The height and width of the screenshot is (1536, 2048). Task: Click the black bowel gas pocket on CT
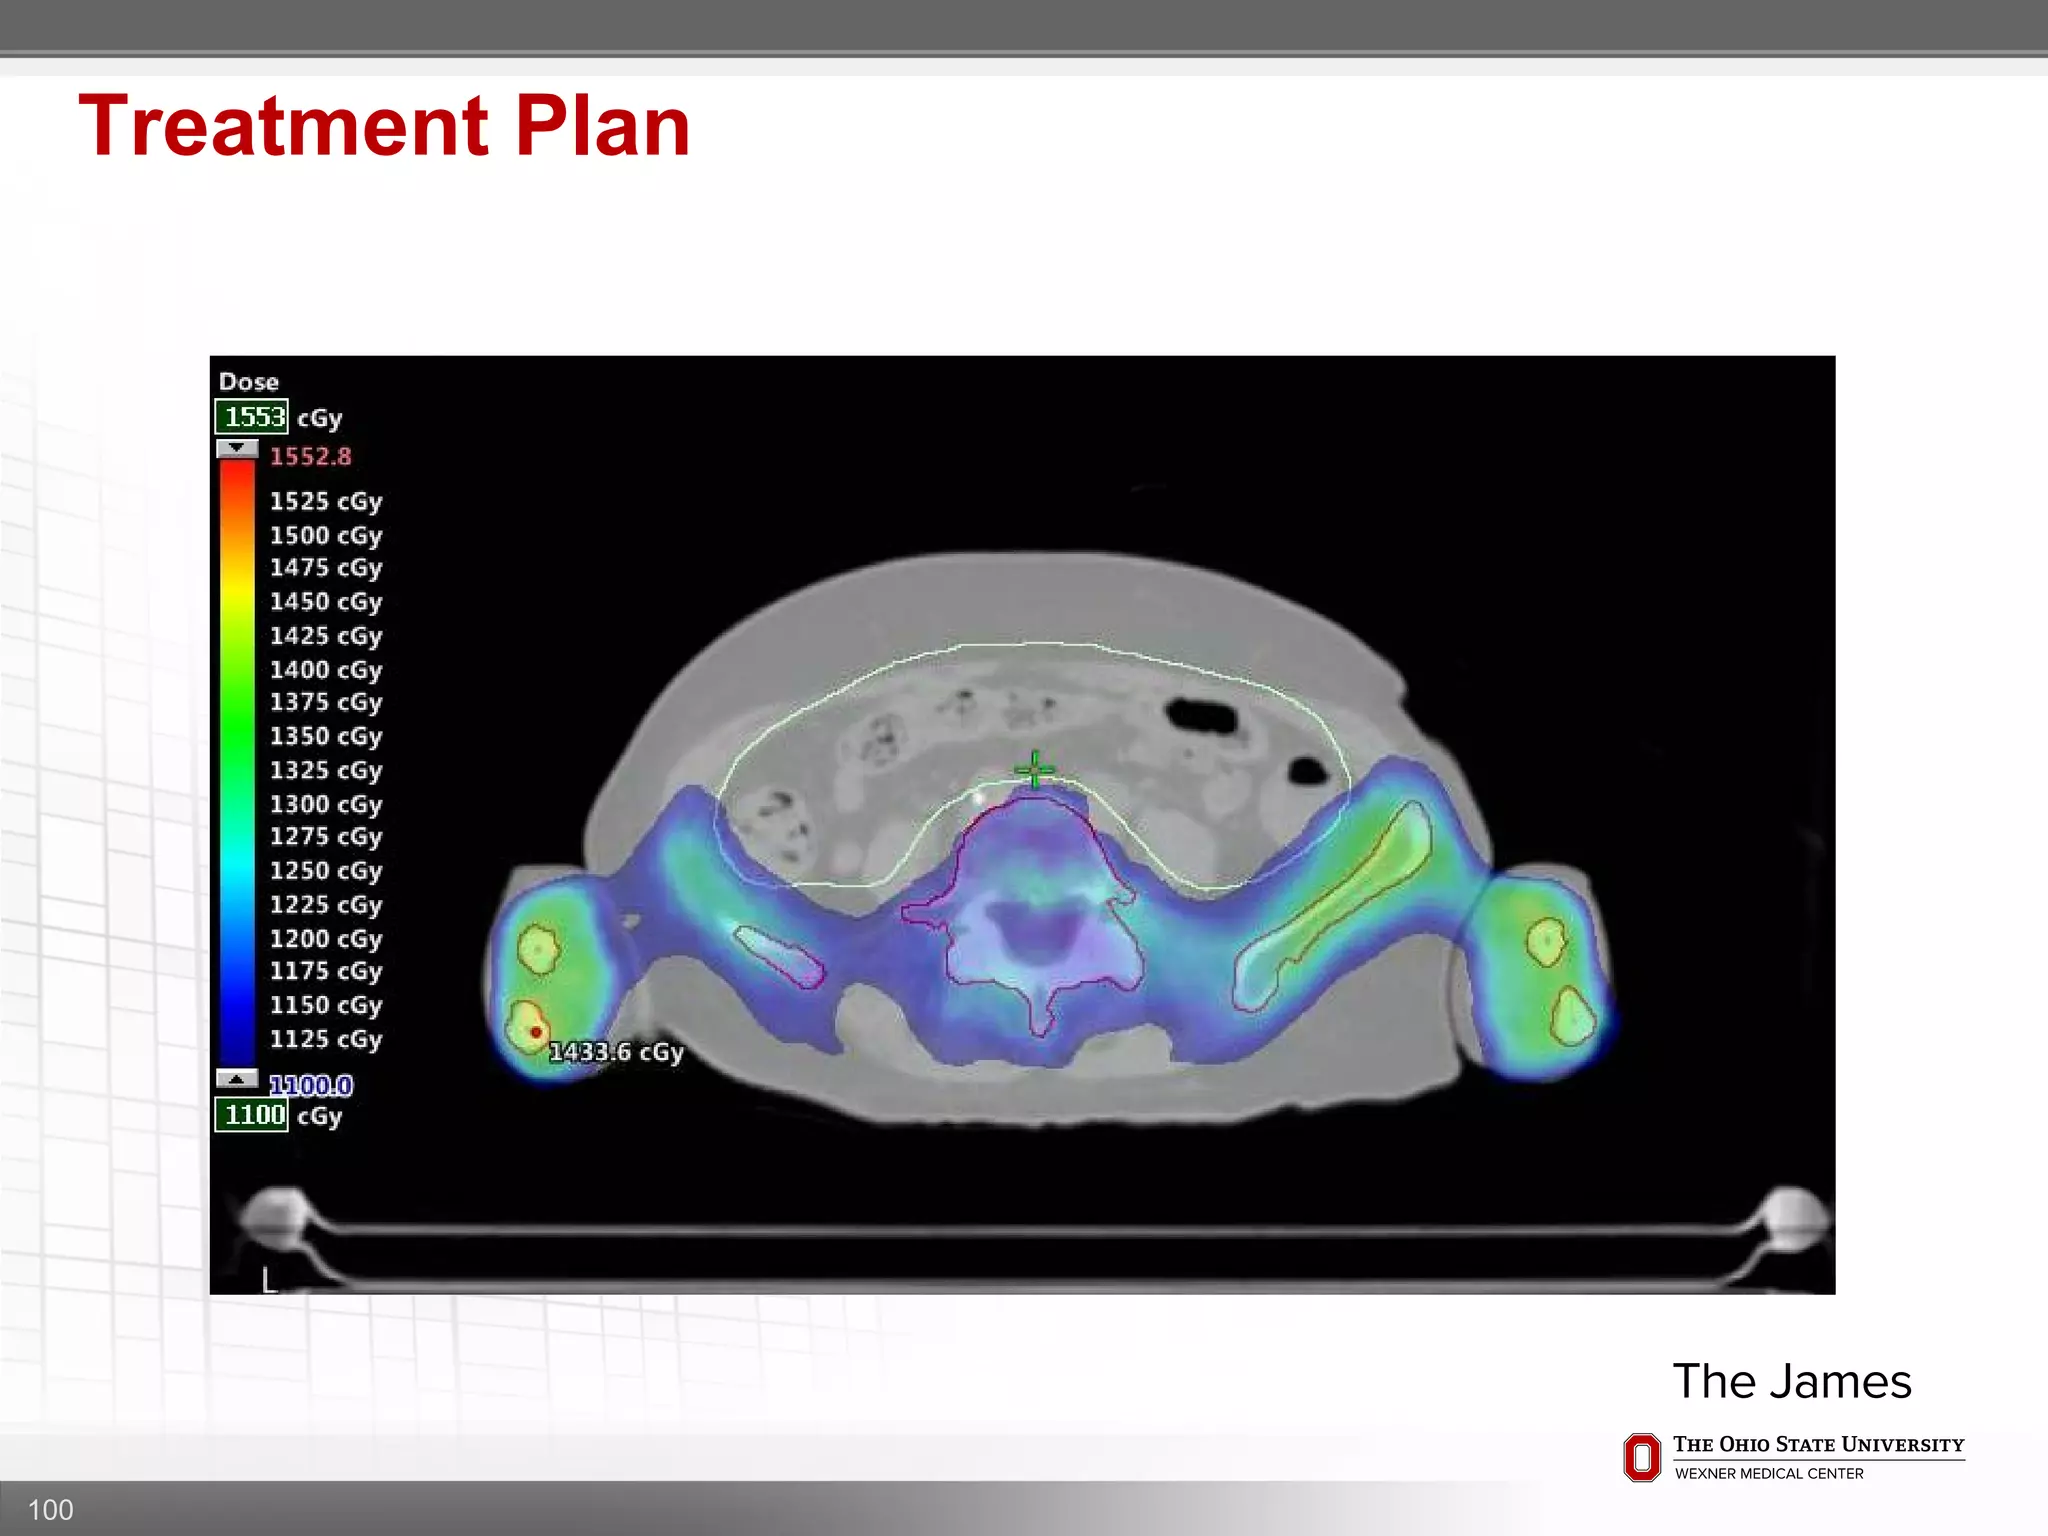coord(1202,716)
